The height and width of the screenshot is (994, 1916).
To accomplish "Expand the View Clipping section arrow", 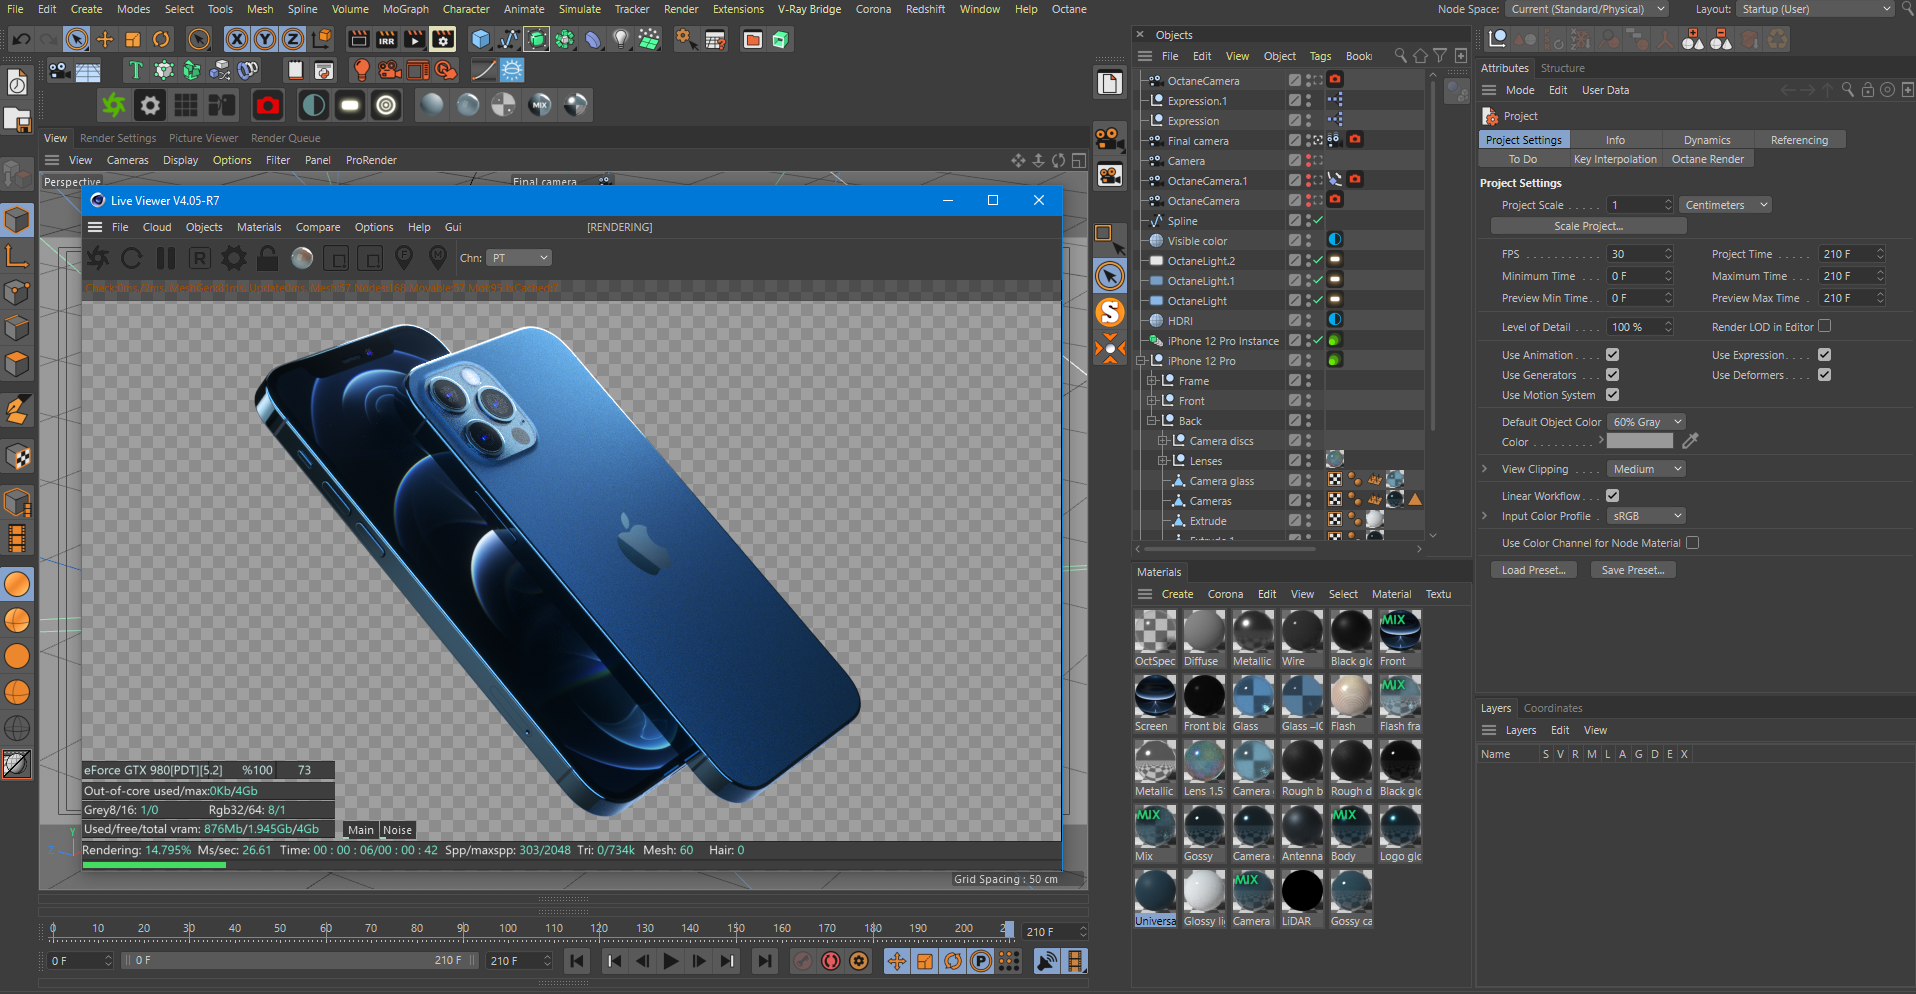I will pyautogui.click(x=1485, y=469).
